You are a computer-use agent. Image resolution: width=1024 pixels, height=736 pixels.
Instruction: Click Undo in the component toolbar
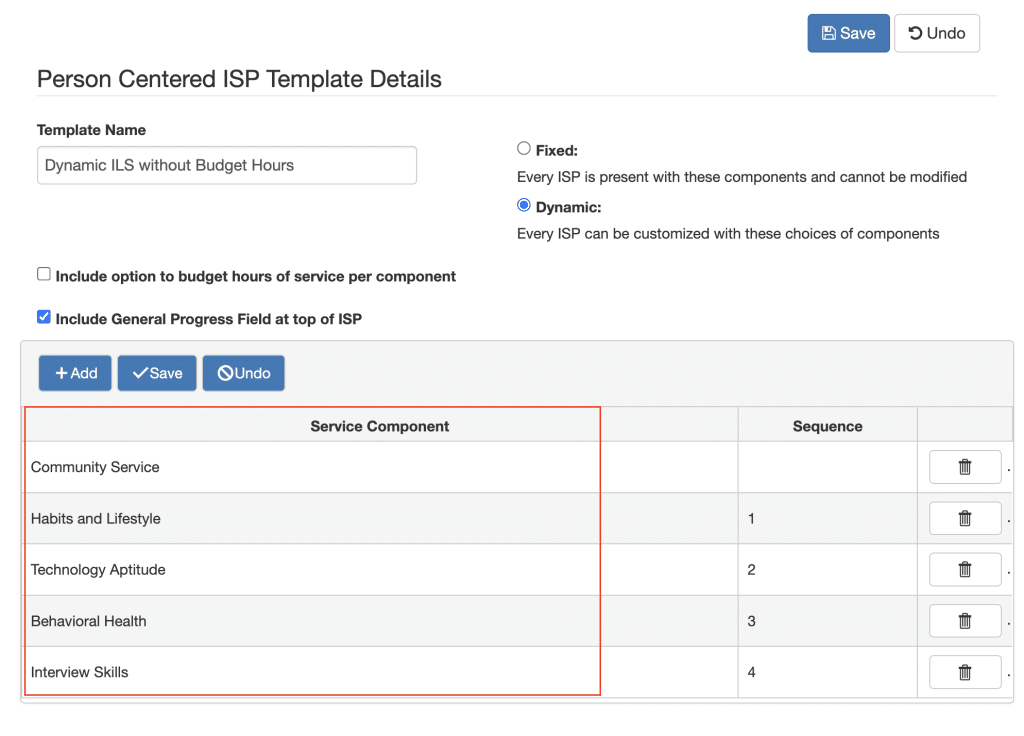pyautogui.click(x=243, y=373)
